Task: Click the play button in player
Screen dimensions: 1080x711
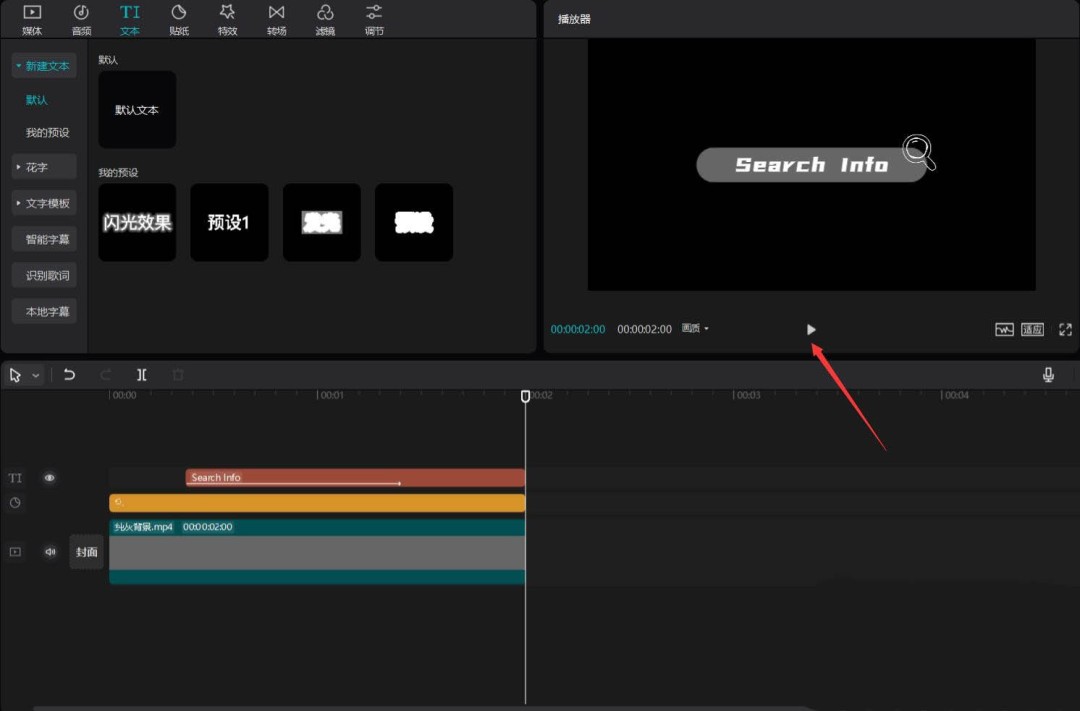Action: click(x=811, y=329)
